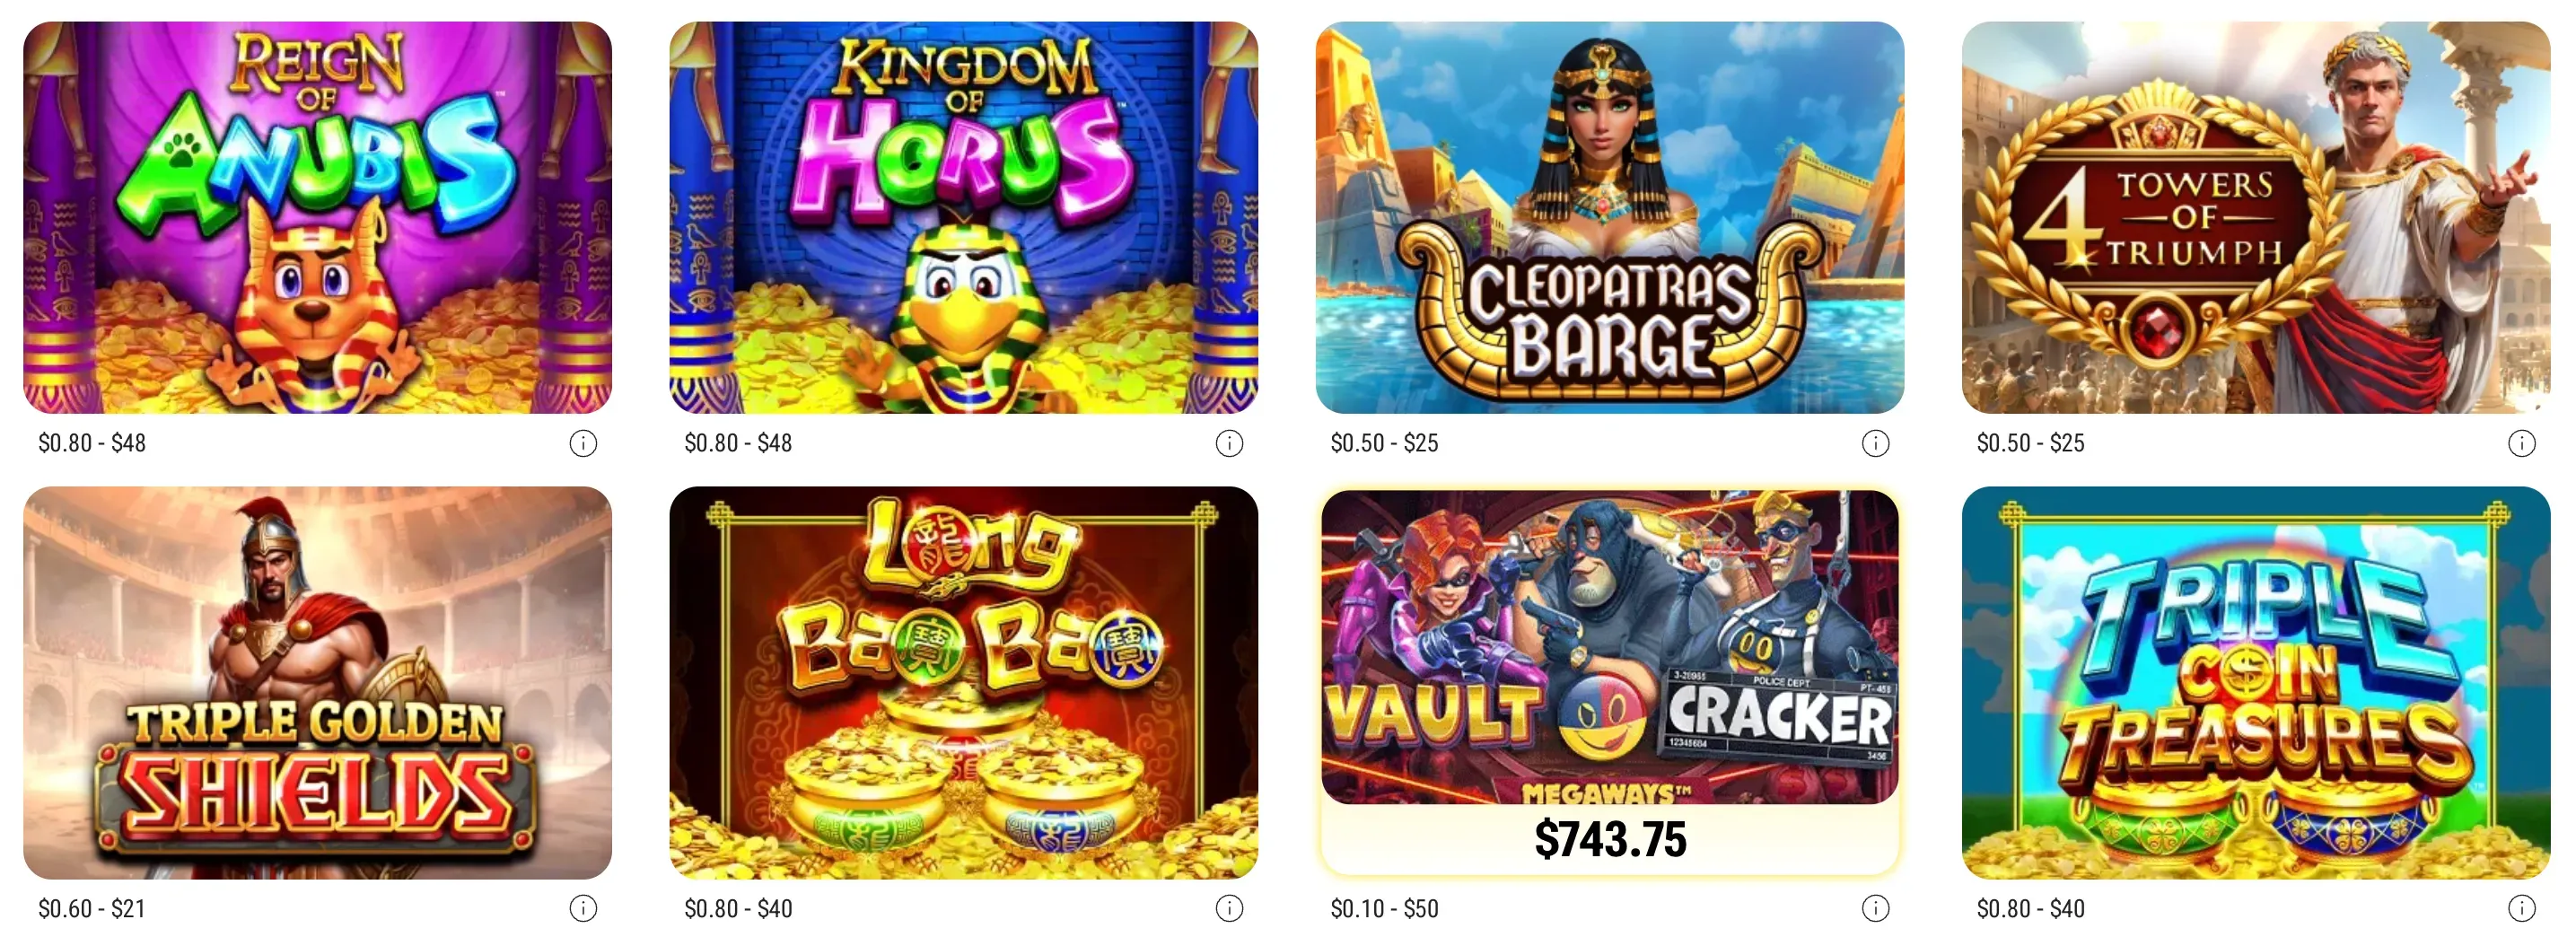The width and height of the screenshot is (2576, 937).
Task: Click the $0.80 - $48 label under Anubis
Action: (92, 443)
